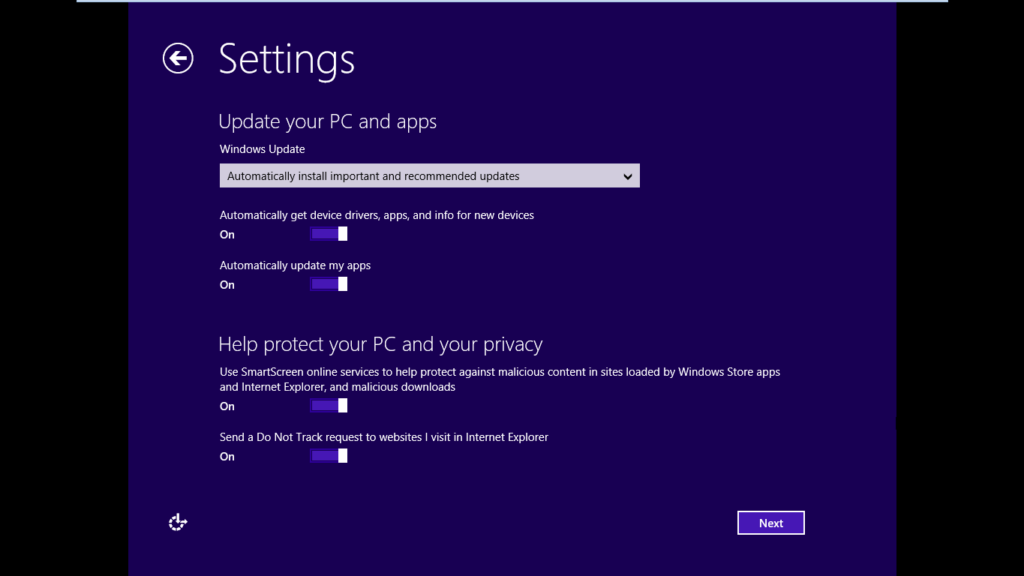Open the Ease of Access icon
Screen dimensions: 1024x576
pyautogui.click(x=178, y=522)
